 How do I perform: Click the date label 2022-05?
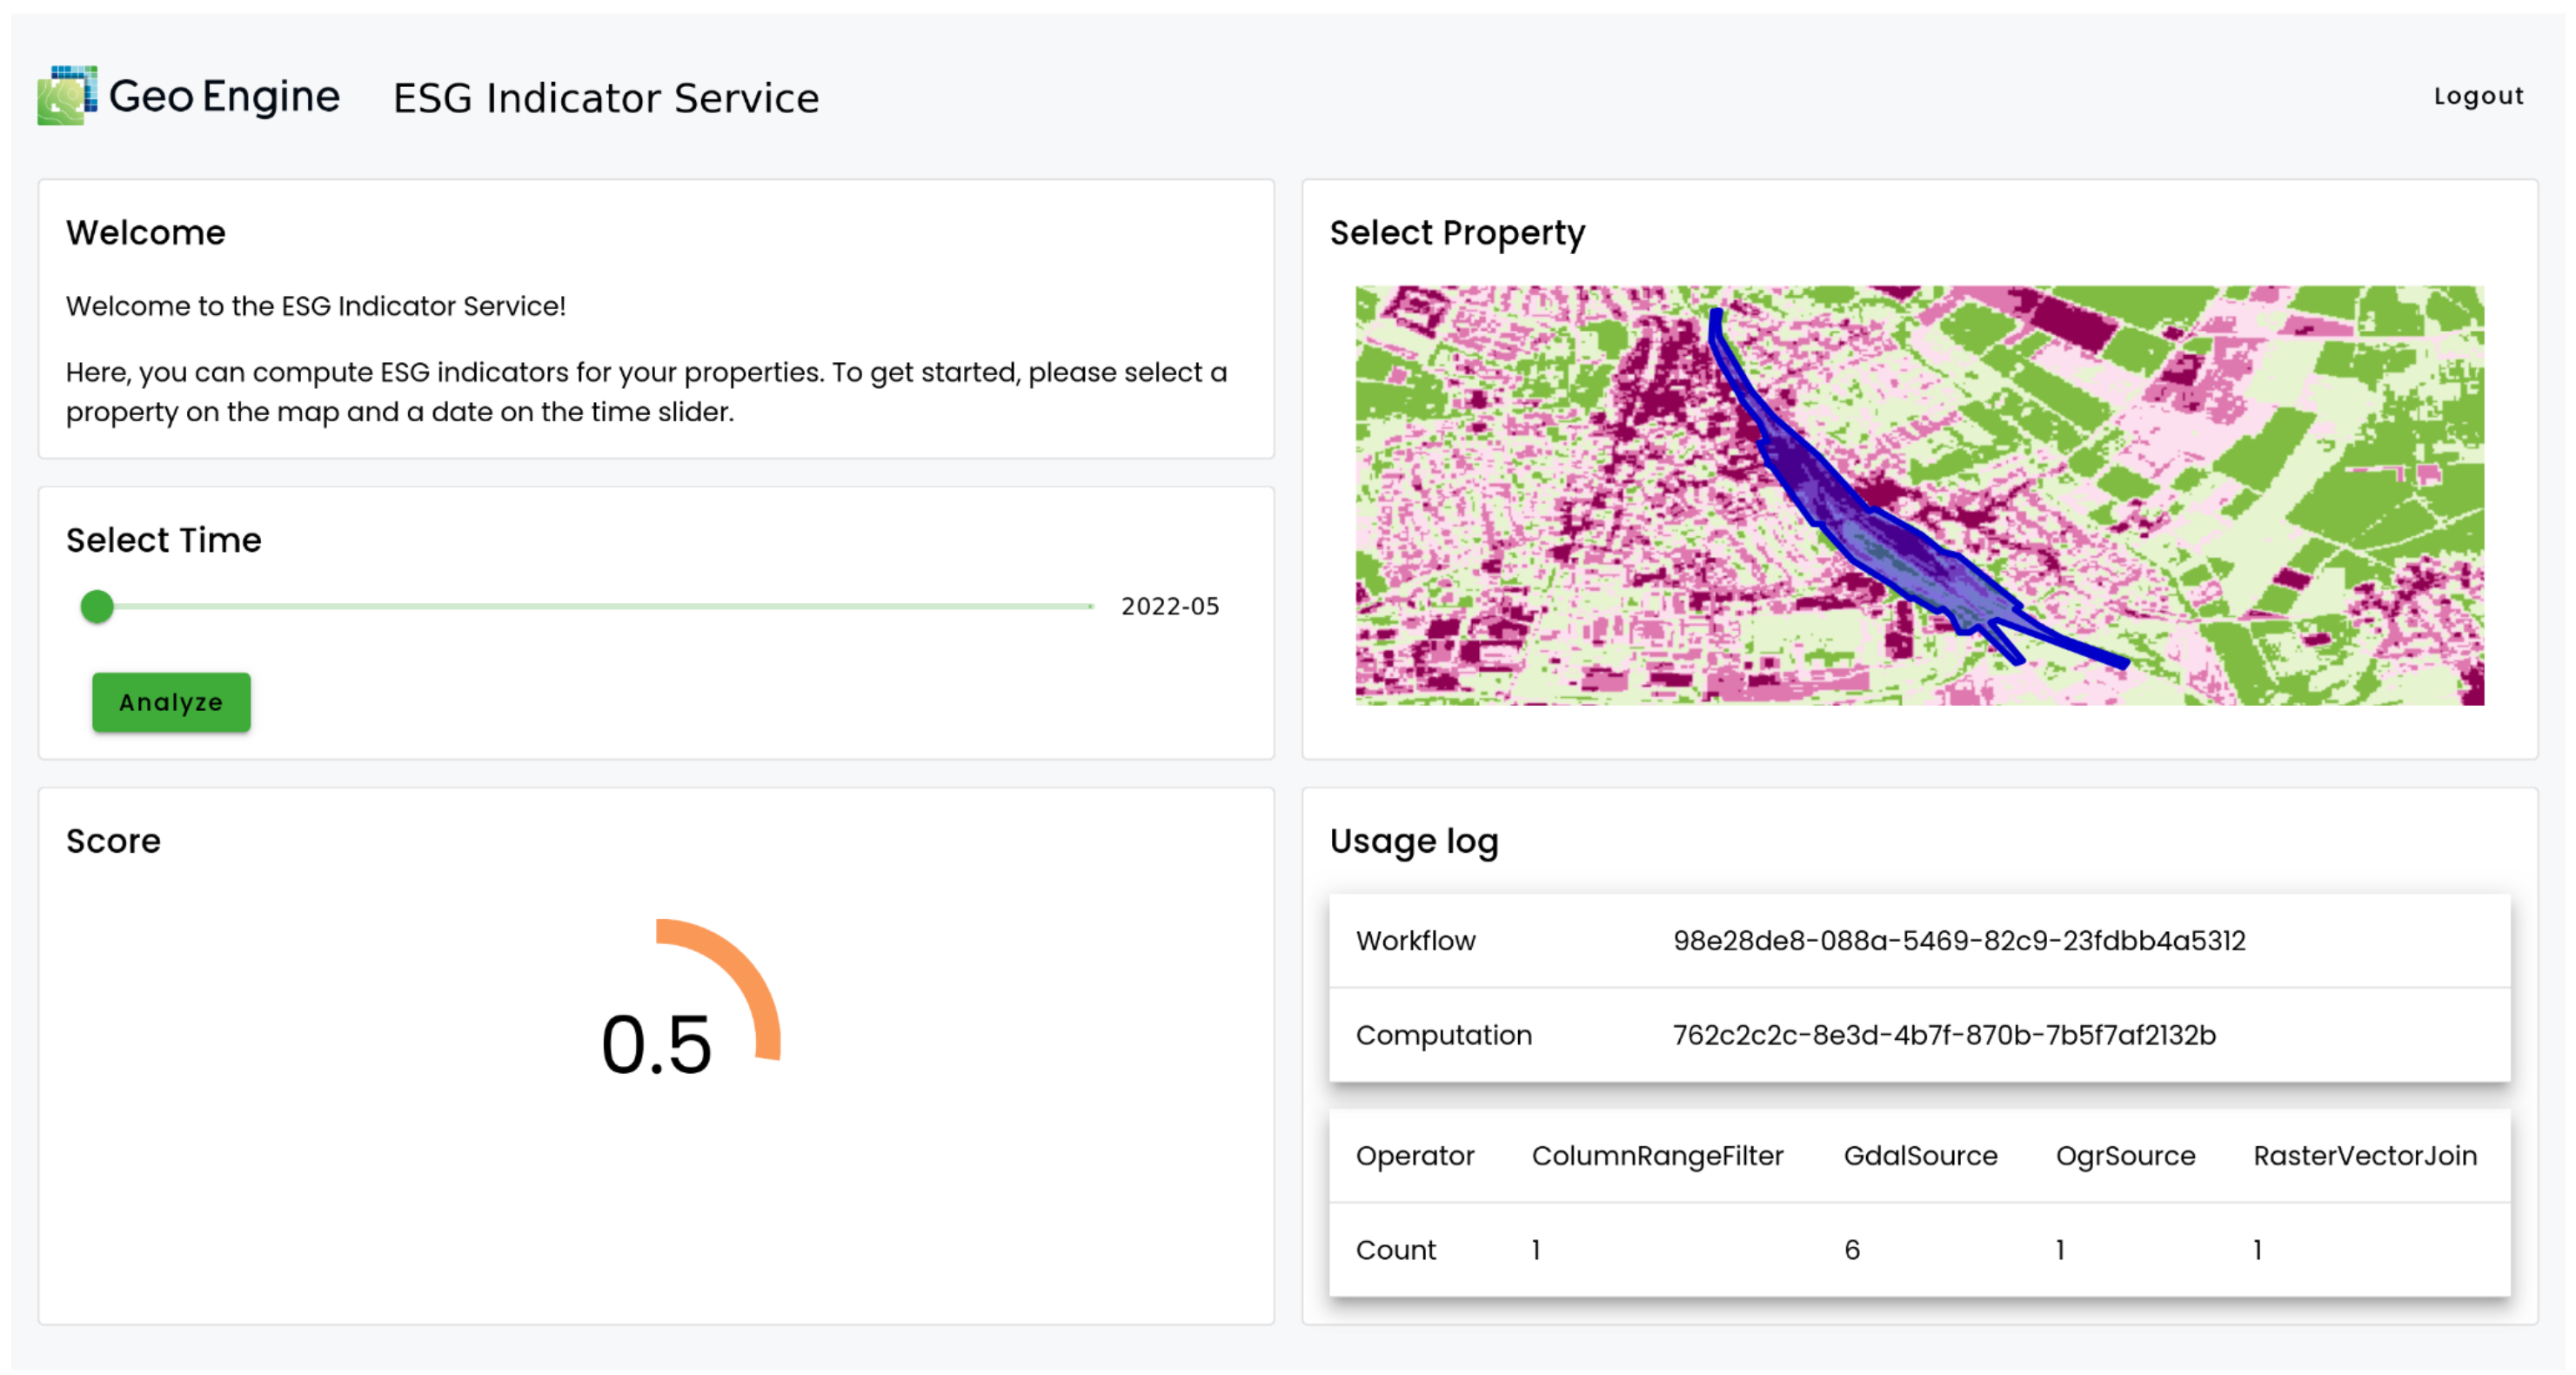click(1170, 606)
